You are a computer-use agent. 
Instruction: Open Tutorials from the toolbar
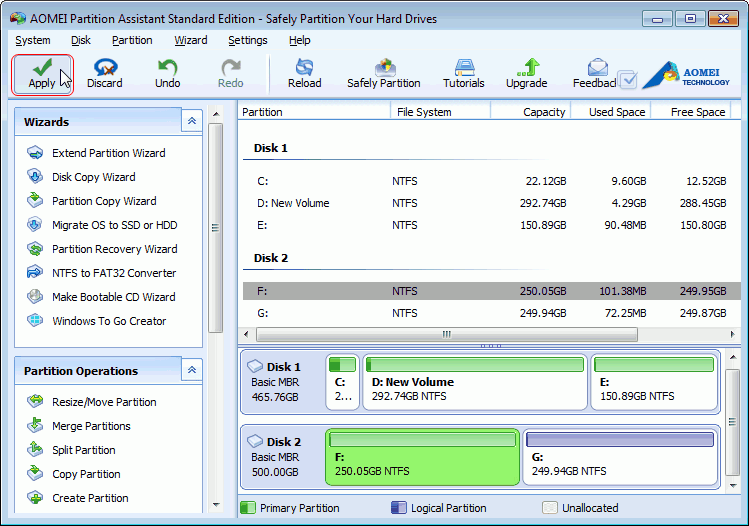click(463, 74)
